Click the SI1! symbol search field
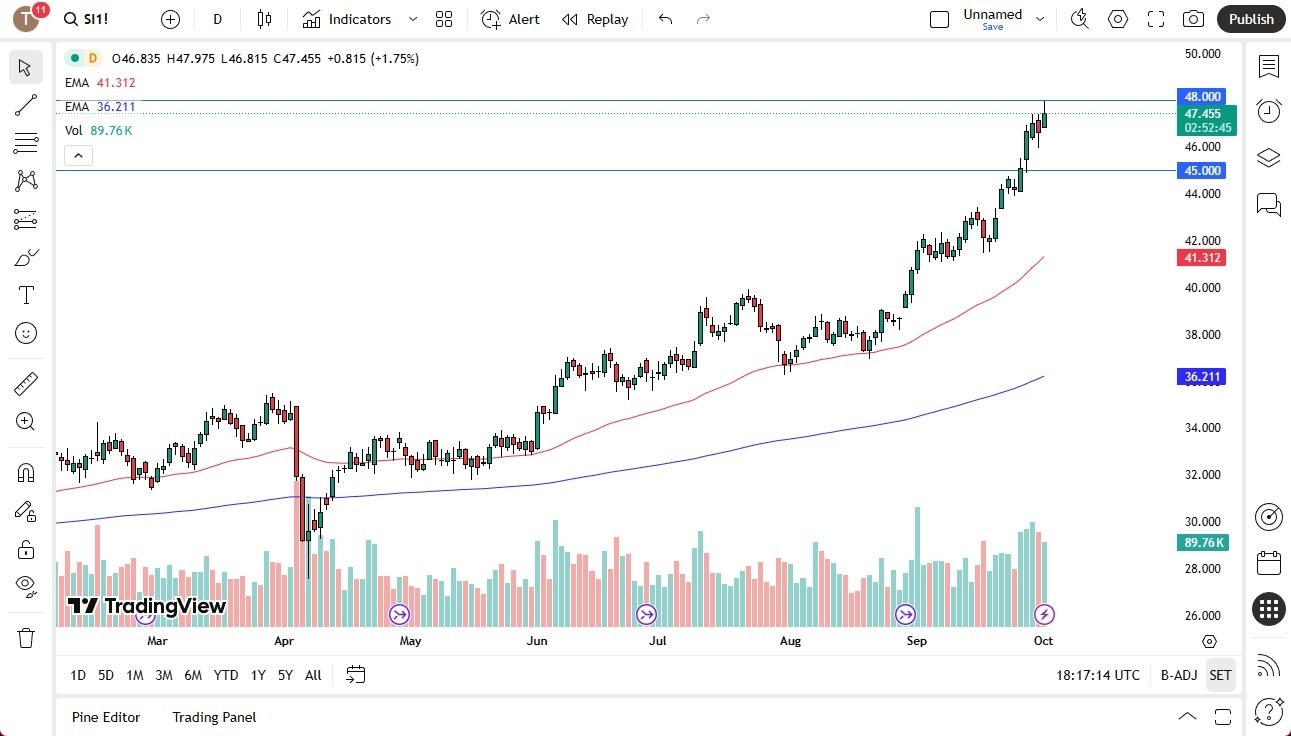Screen dimensions: 1291x736 [87, 18]
